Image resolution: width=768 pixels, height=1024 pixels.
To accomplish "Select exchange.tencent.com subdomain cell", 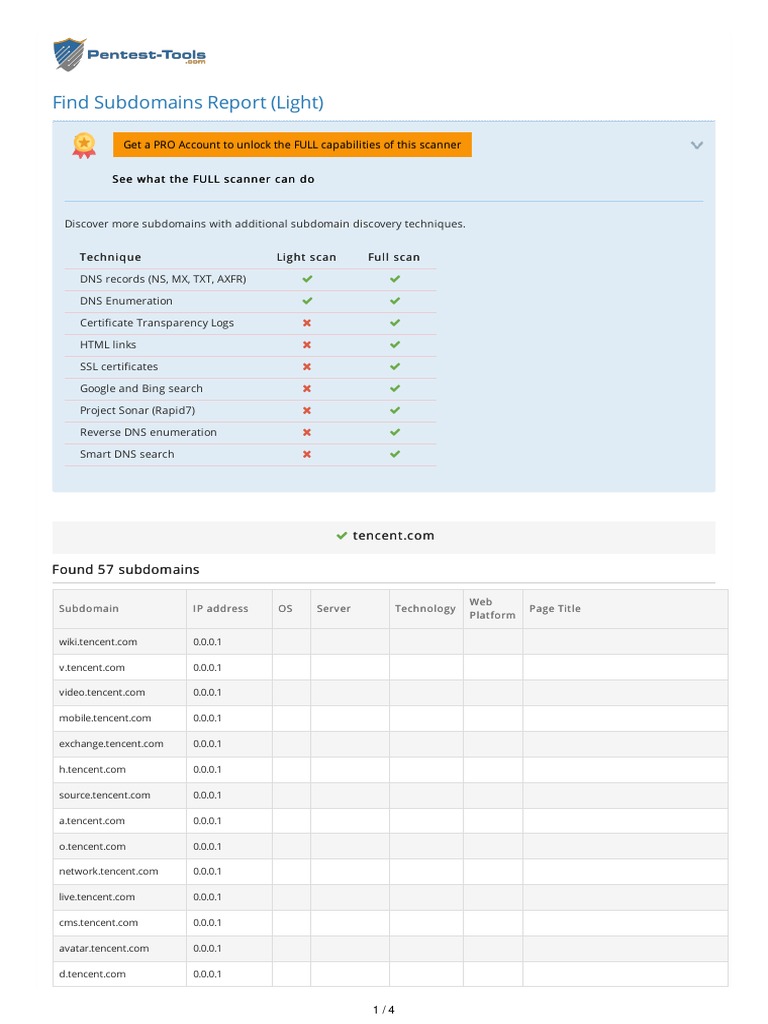I will (x=120, y=744).
